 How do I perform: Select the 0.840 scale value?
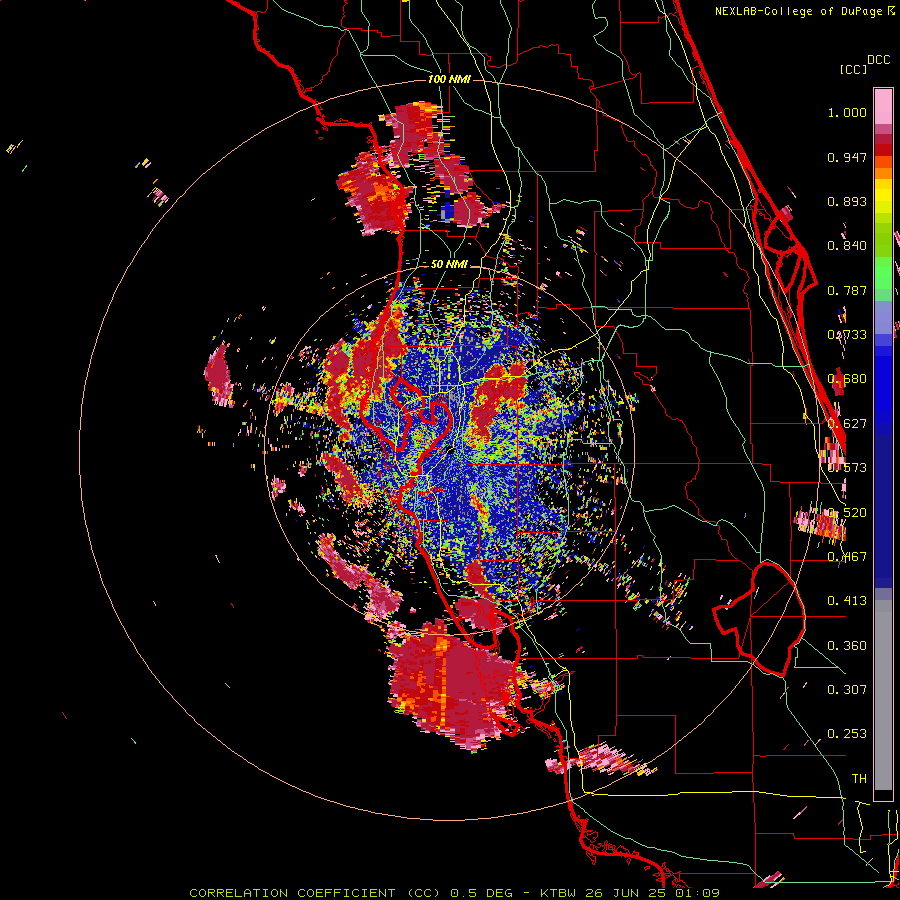847,246
